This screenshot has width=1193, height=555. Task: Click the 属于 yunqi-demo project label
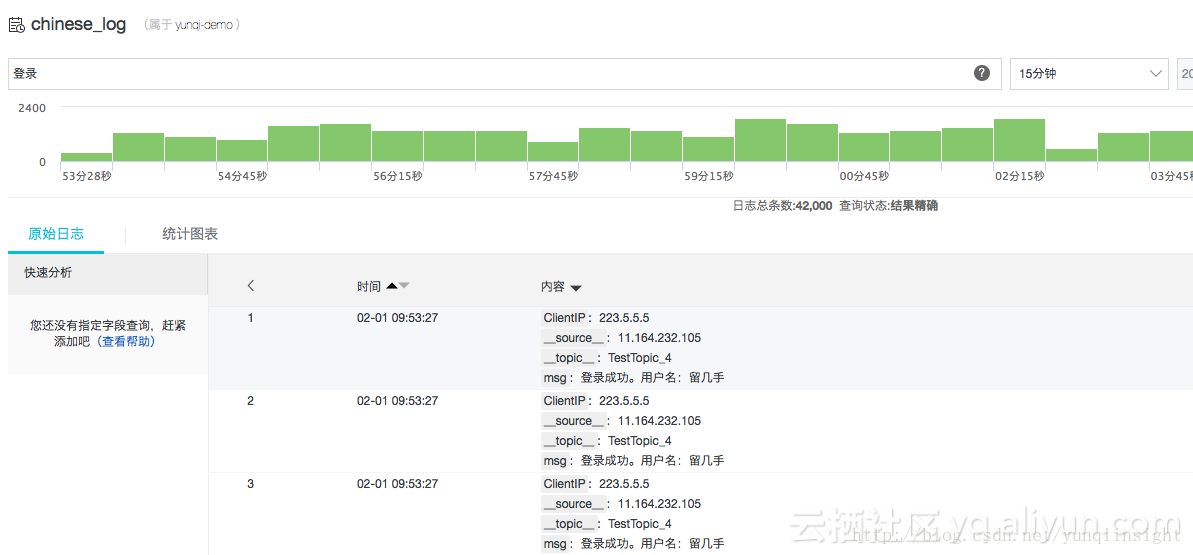(x=192, y=25)
